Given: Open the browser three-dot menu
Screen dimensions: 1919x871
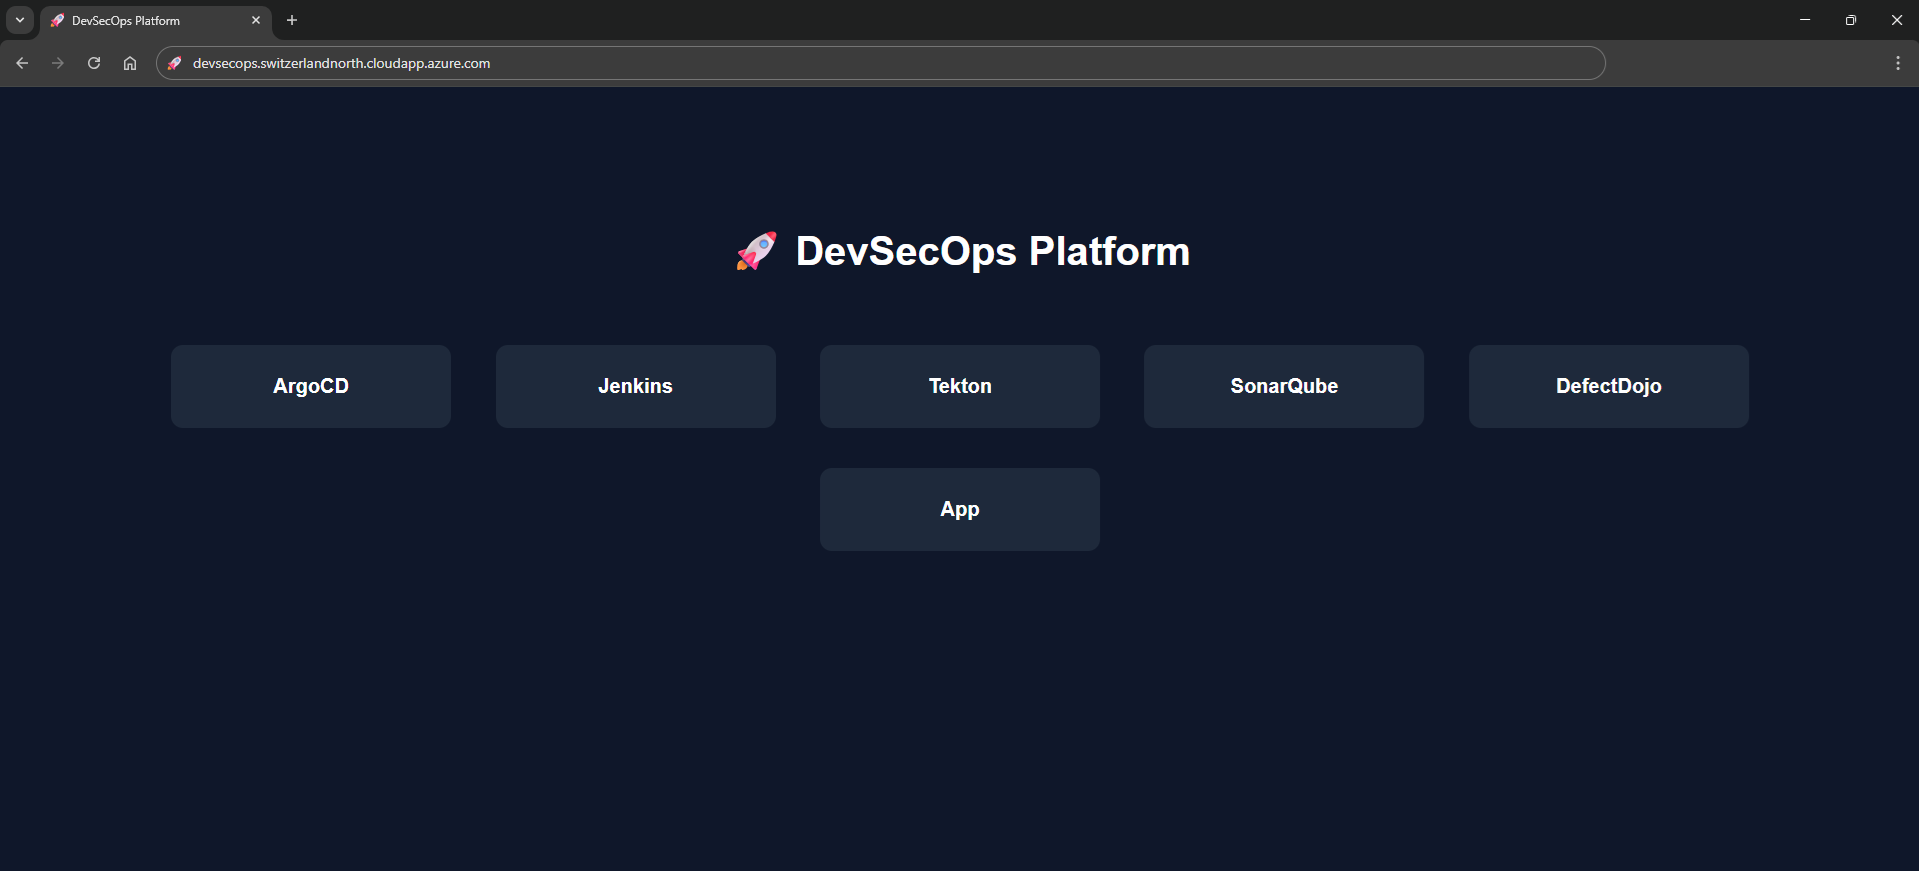Looking at the screenshot, I should [1898, 63].
